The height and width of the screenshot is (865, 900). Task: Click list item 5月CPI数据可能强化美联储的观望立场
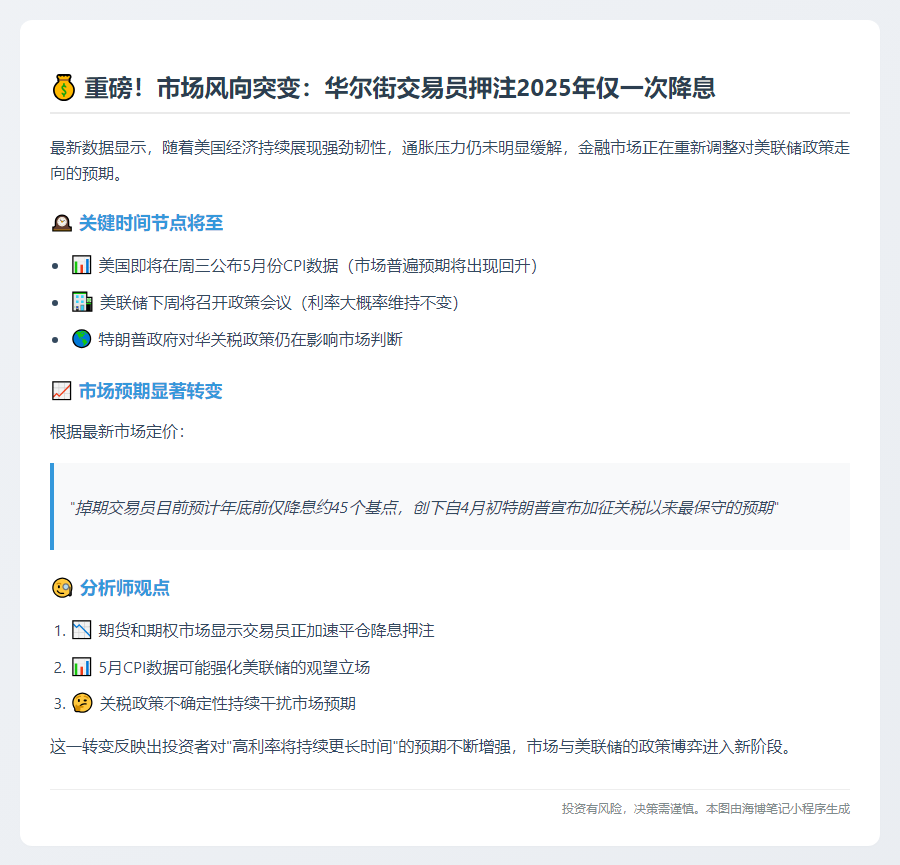(234, 667)
